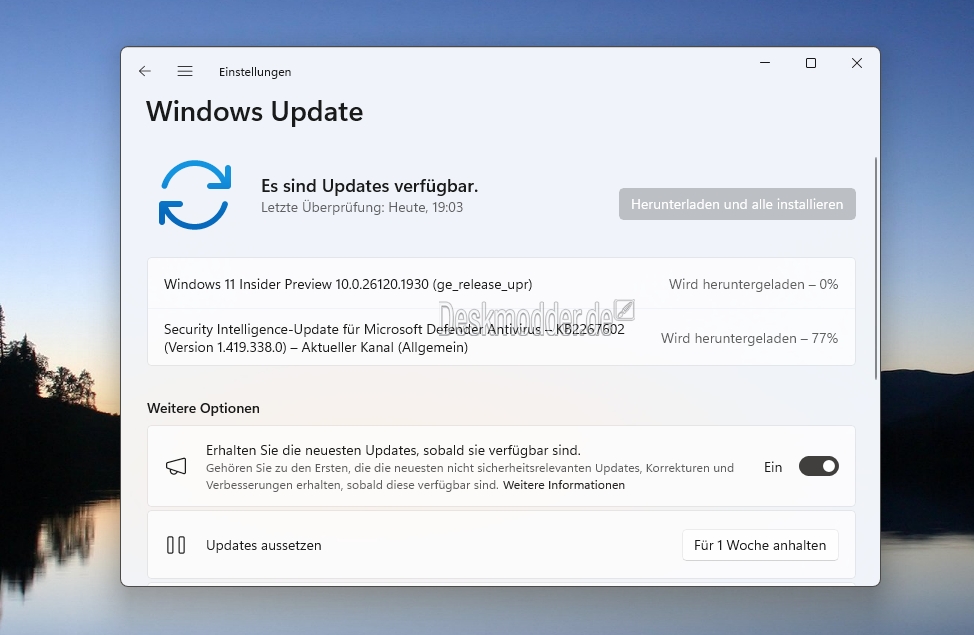Close the Einstellungen window
Screen dimensions: 974x635
pyautogui.click(x=857, y=63)
